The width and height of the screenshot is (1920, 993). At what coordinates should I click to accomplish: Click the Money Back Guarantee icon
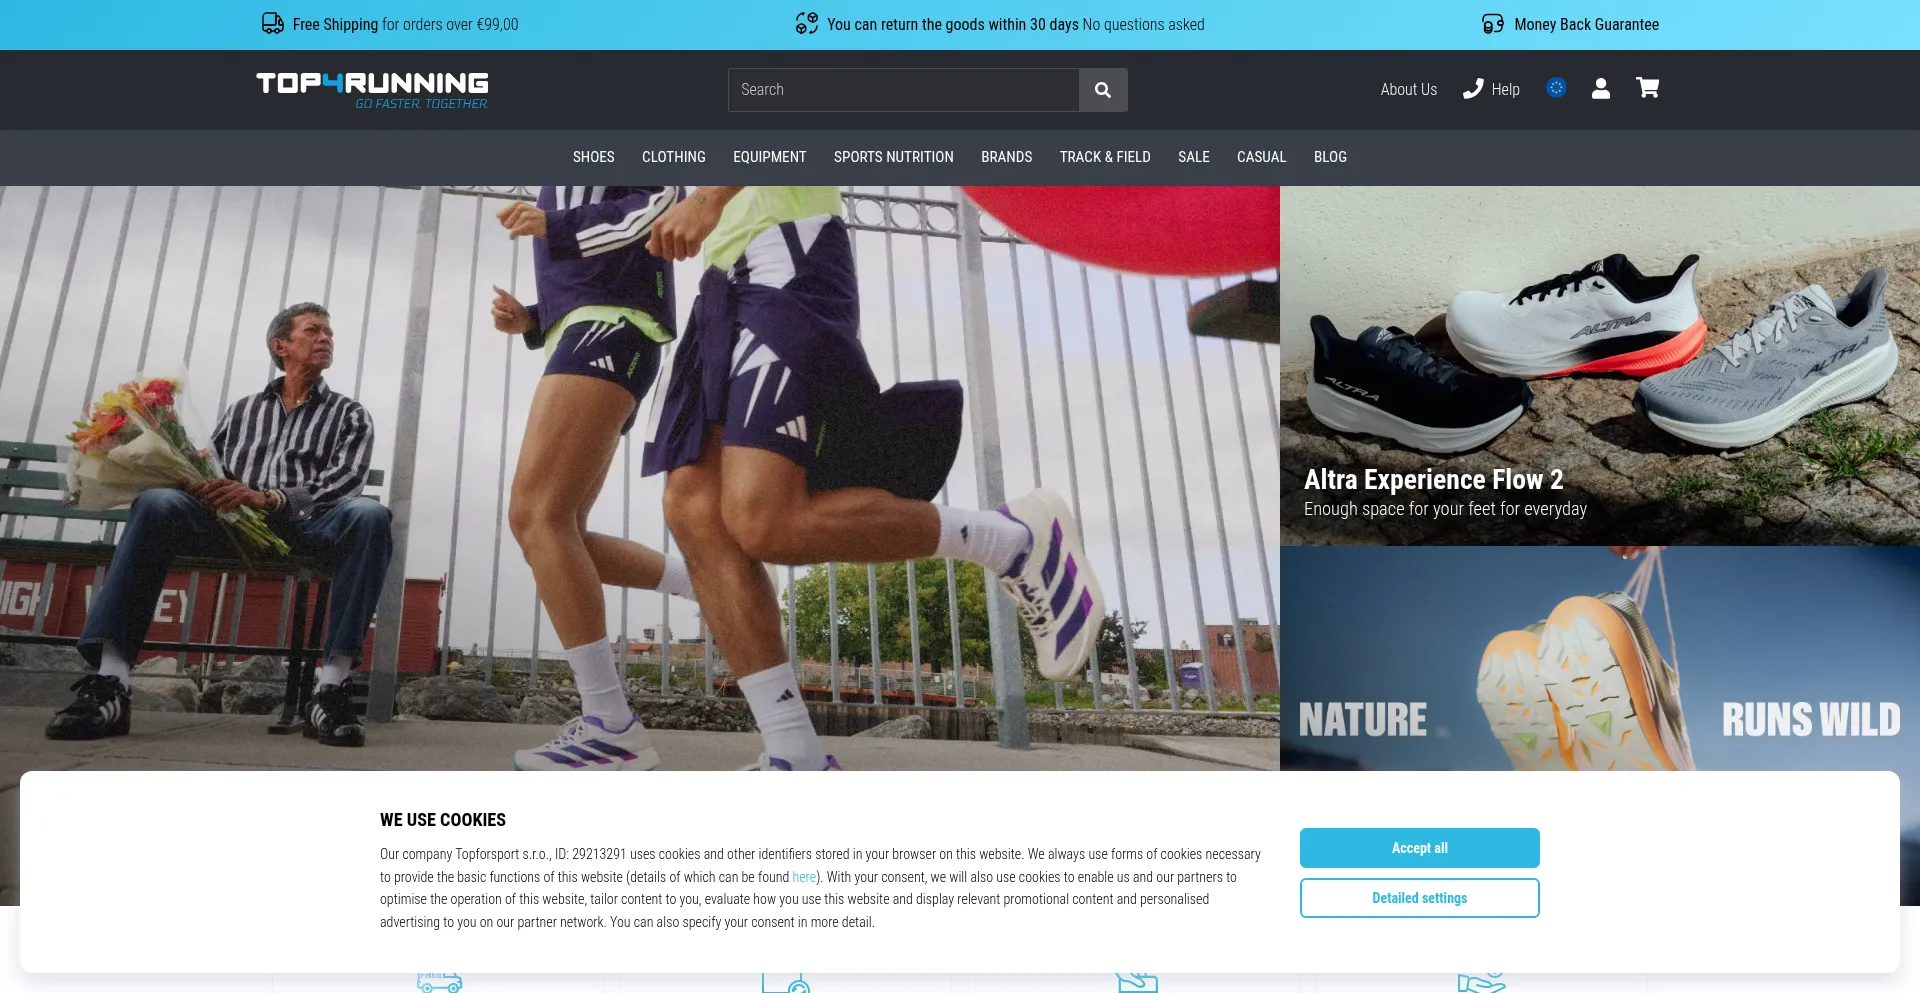click(1492, 24)
